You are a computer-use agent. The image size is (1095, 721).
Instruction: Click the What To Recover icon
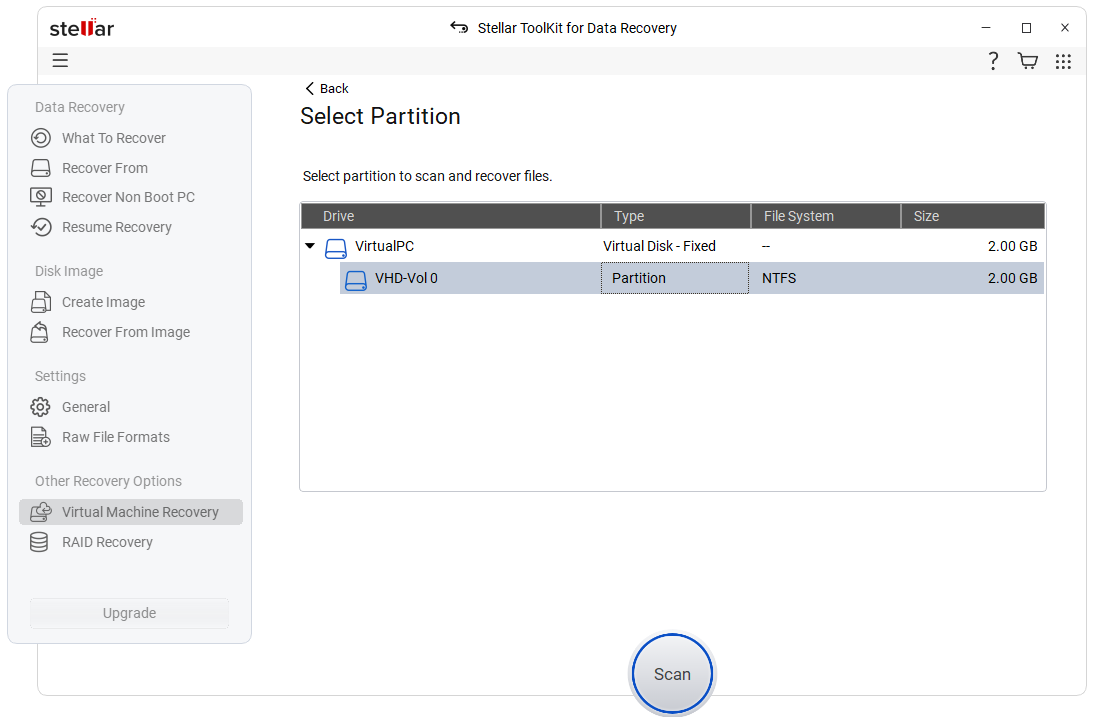pyautogui.click(x=41, y=138)
